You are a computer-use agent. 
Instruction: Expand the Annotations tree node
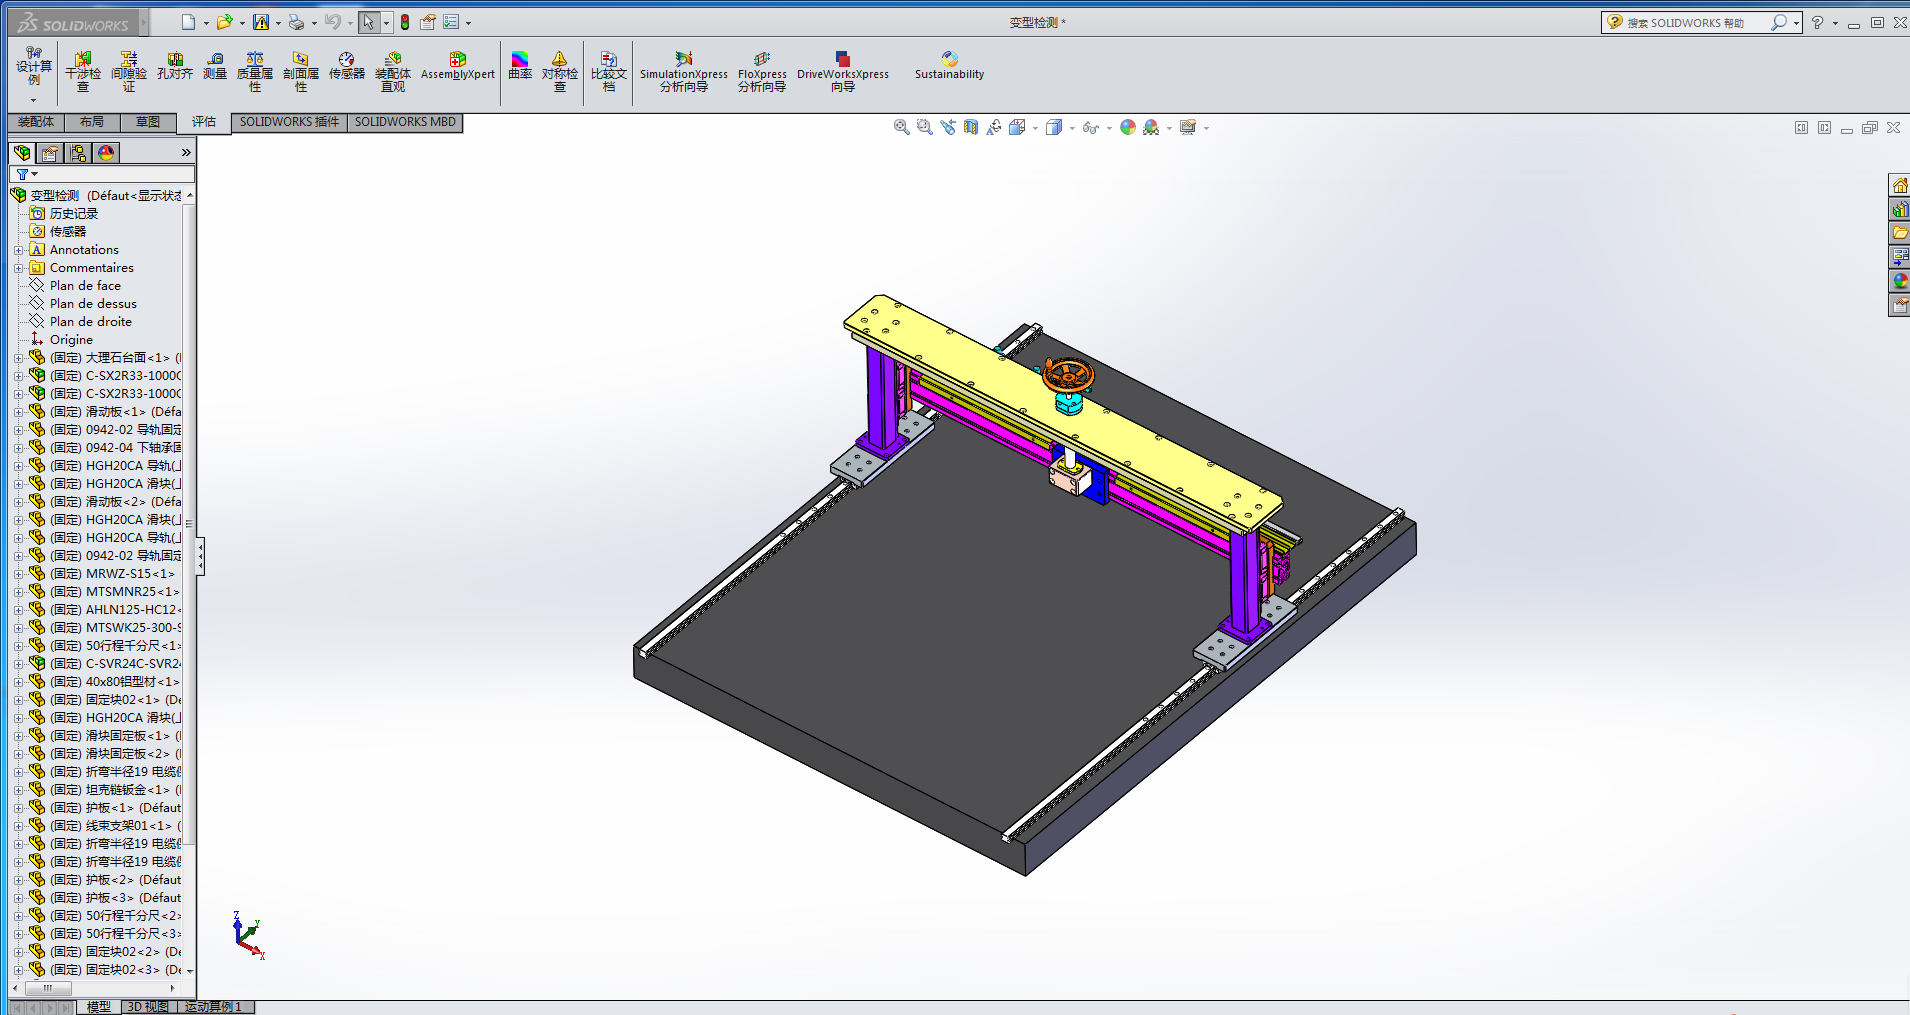(x=18, y=250)
